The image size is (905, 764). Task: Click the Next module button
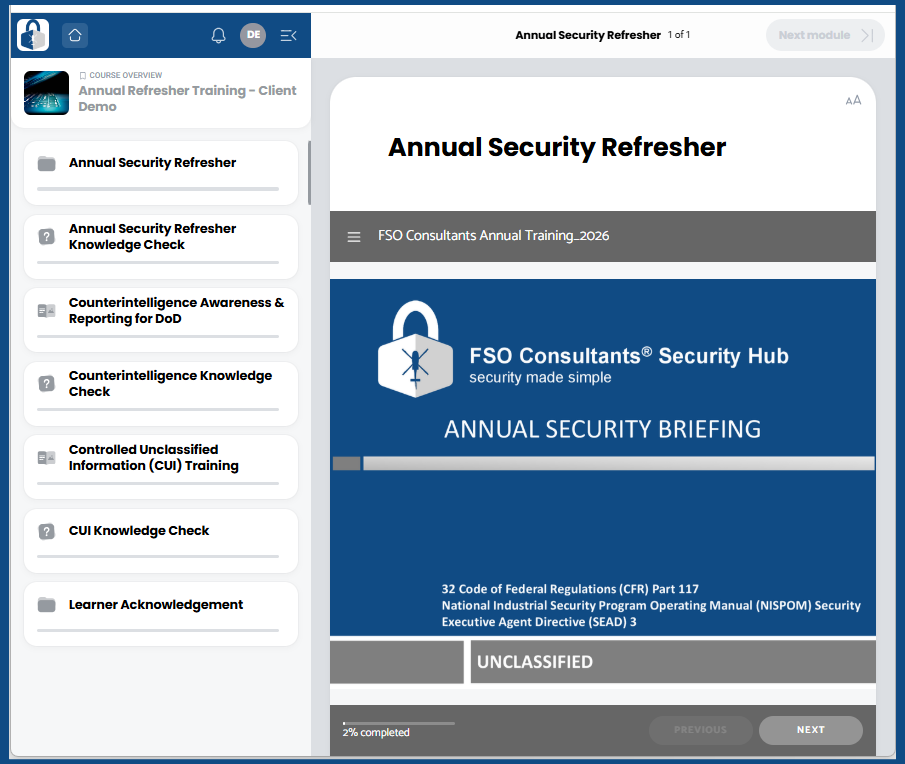click(x=825, y=35)
